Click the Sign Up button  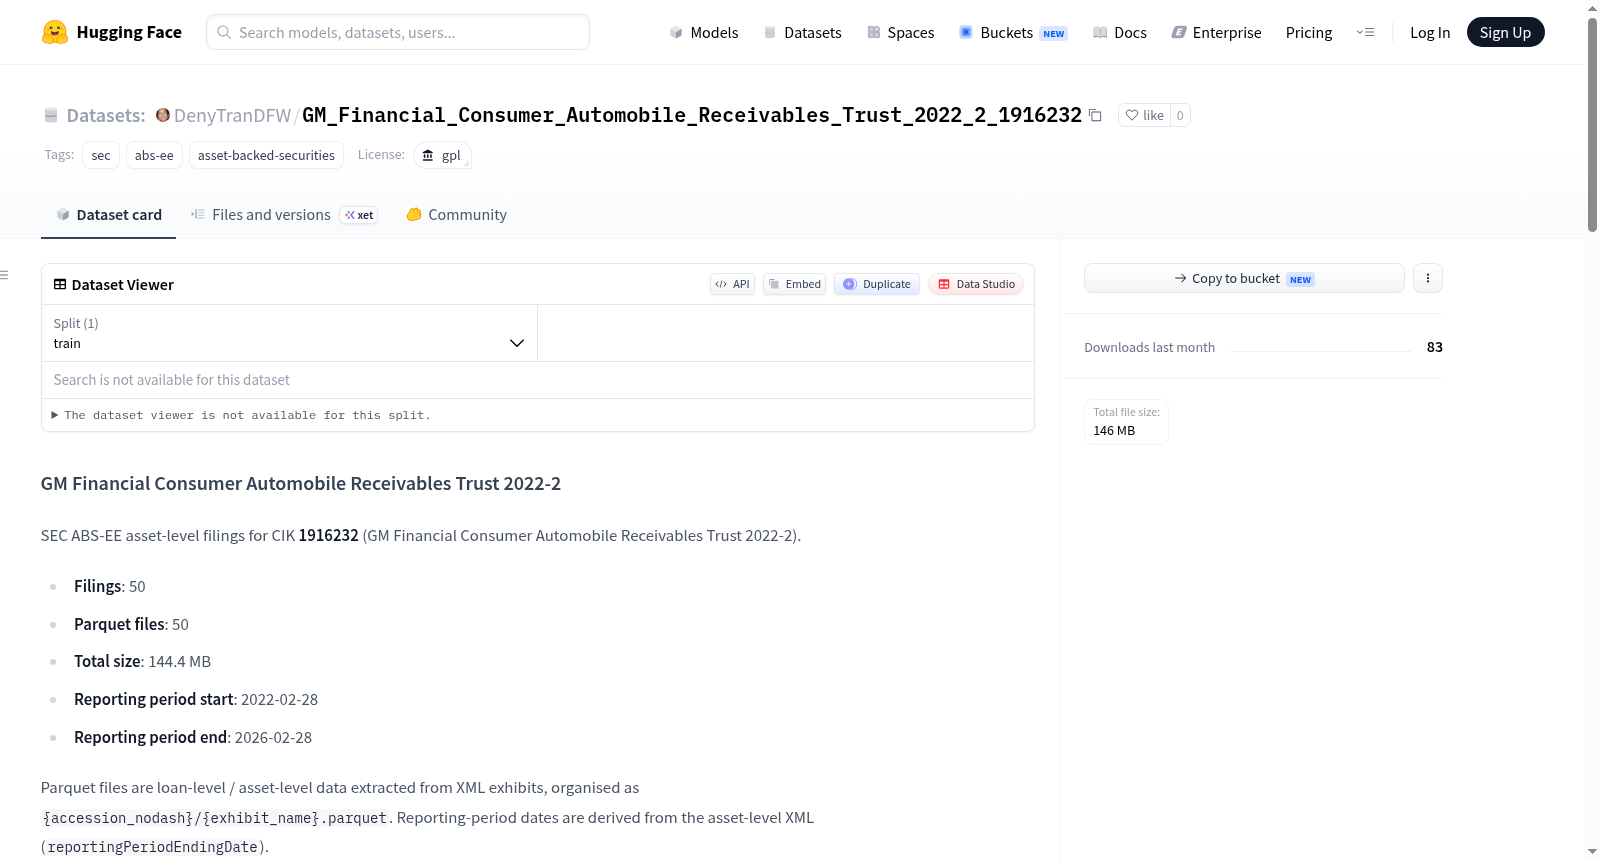(1505, 32)
